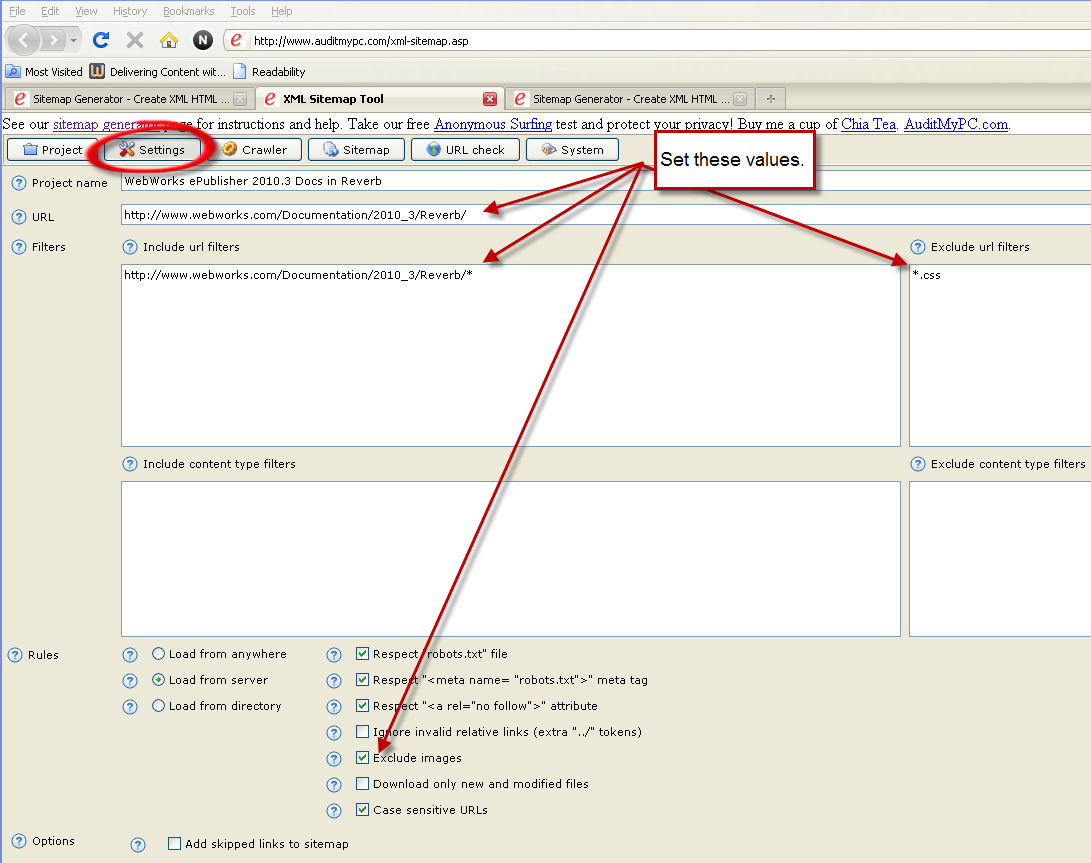Check Add skipped links to sitemap
This screenshot has height=863, width=1091.
click(175, 844)
